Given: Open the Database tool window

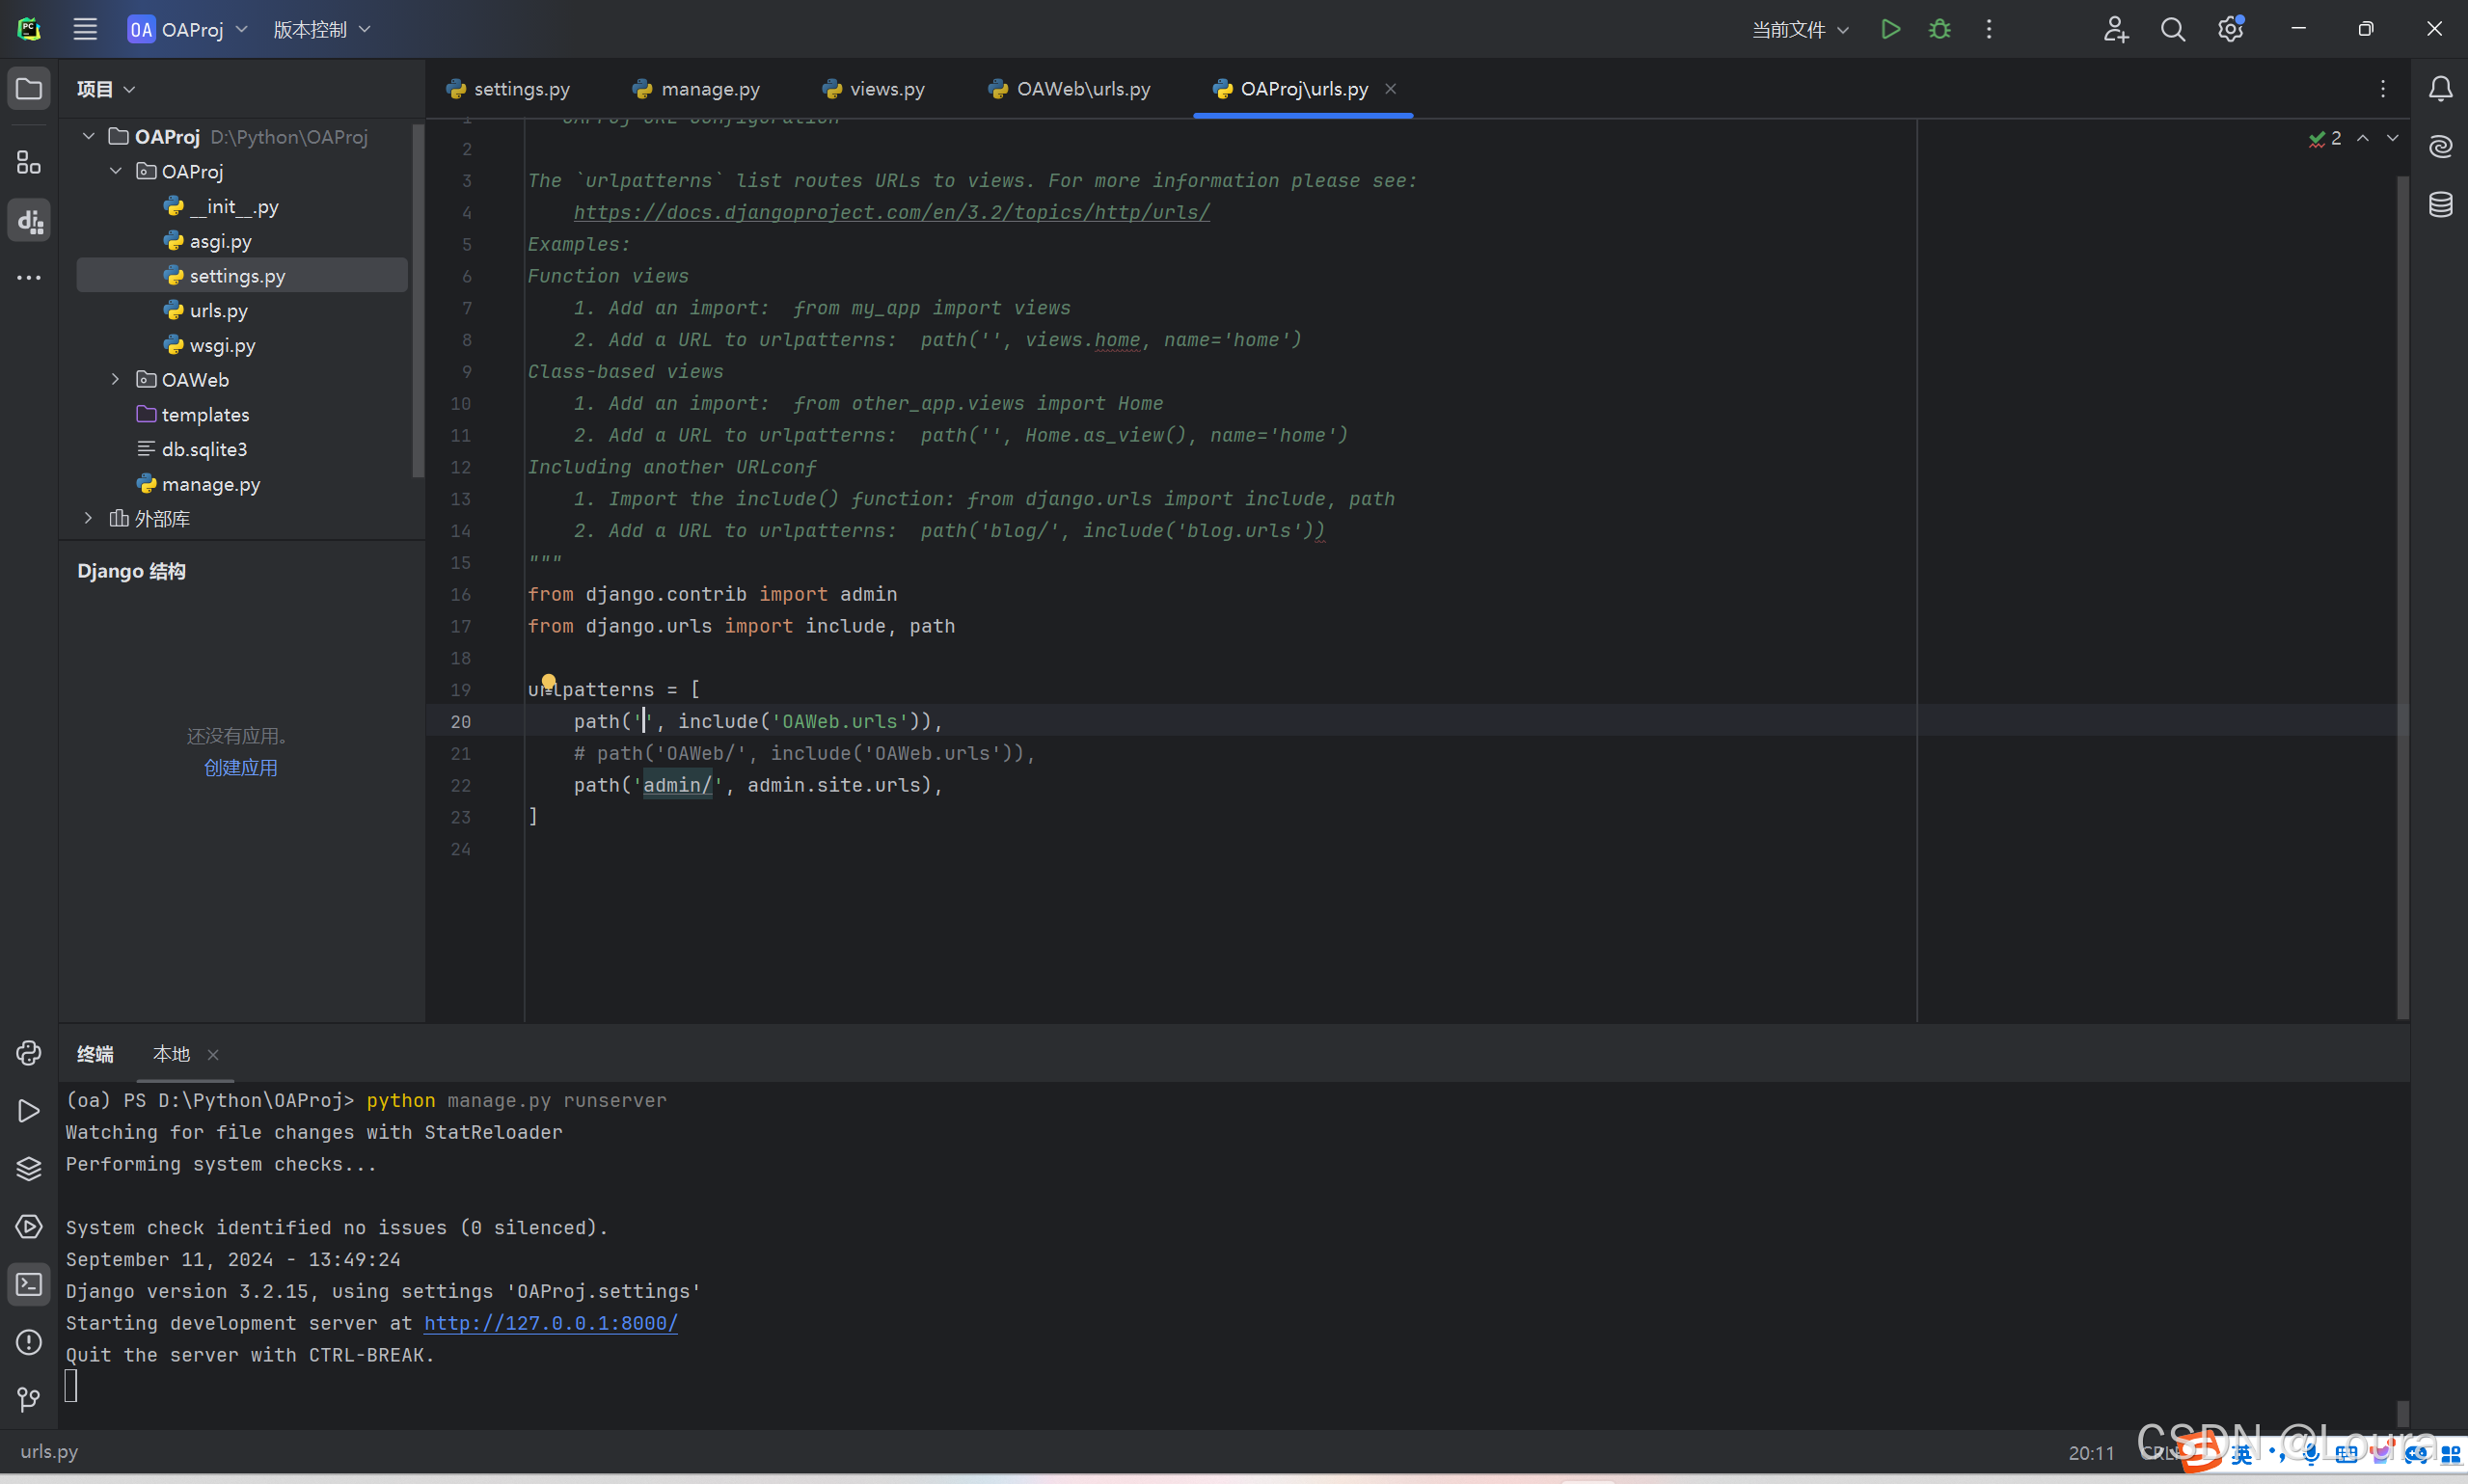Looking at the screenshot, I should (2440, 205).
